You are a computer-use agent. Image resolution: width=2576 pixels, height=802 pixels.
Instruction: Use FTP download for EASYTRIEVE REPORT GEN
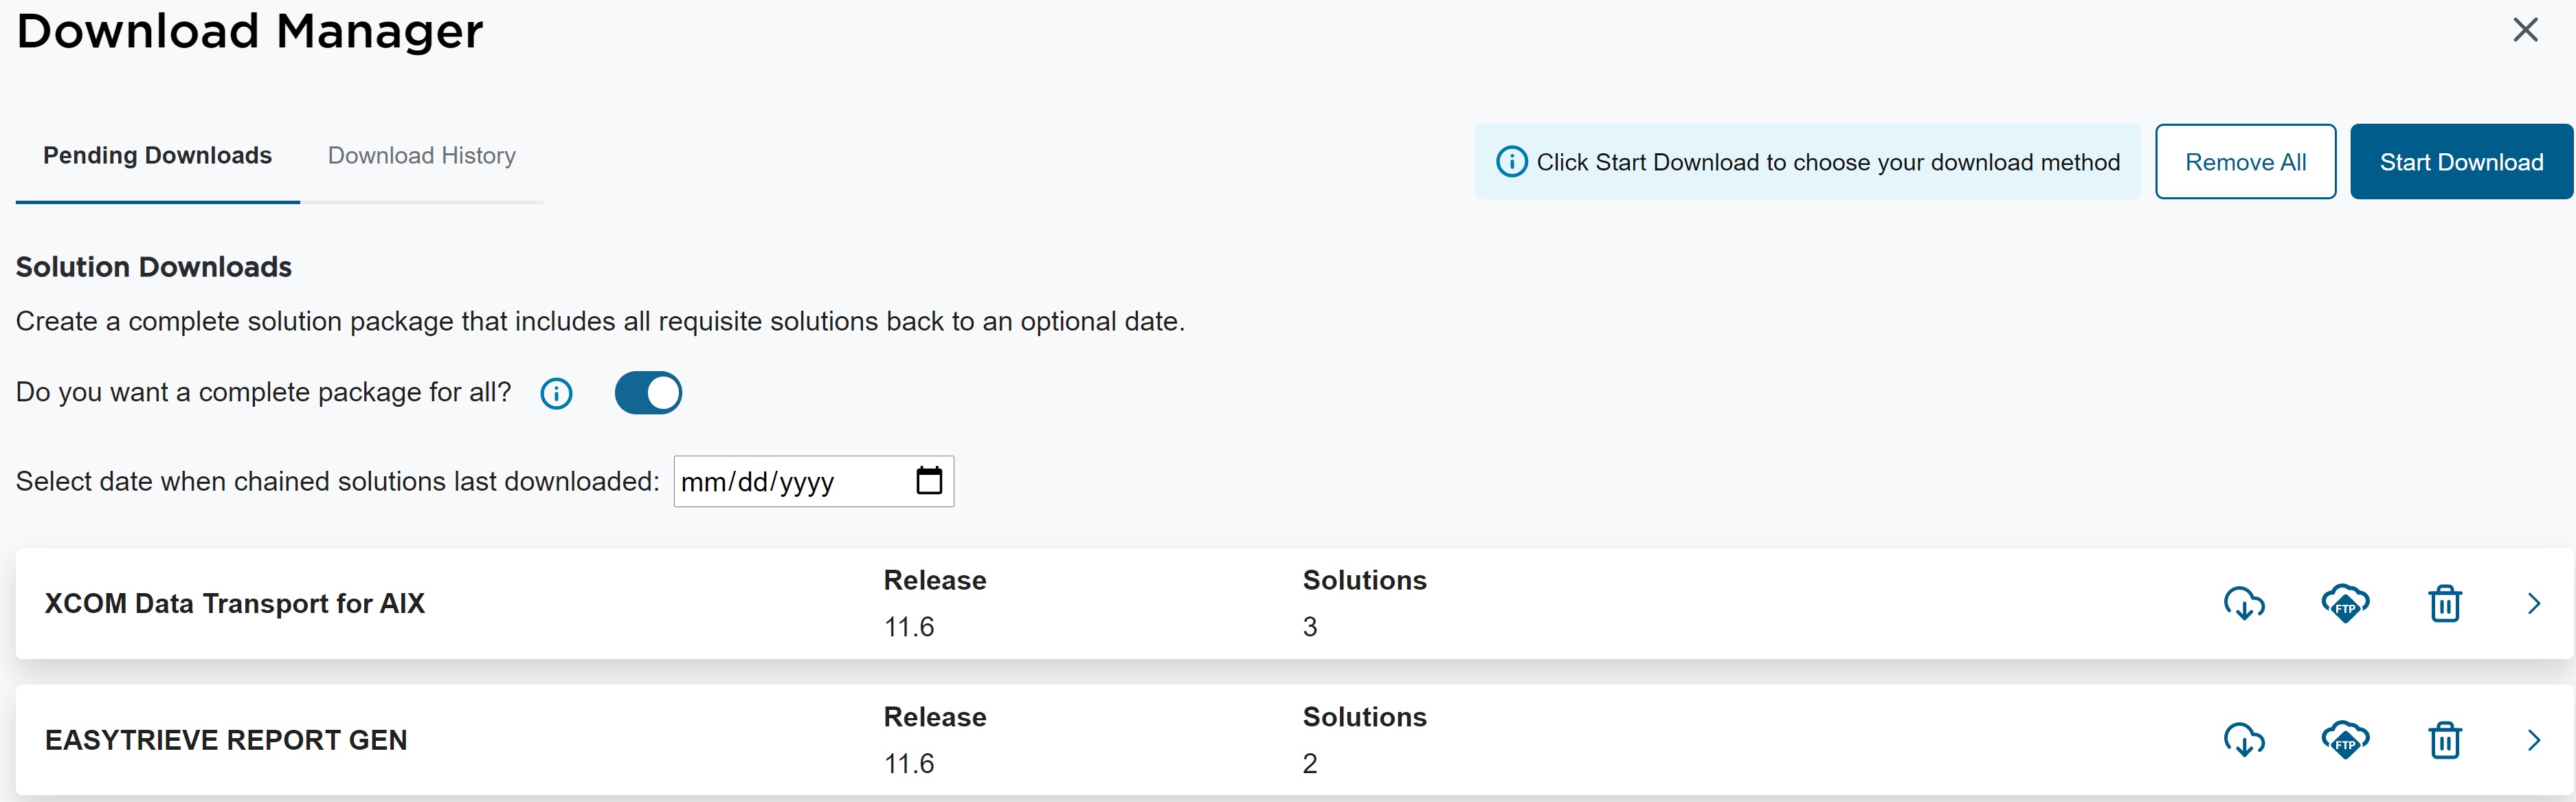(2344, 741)
